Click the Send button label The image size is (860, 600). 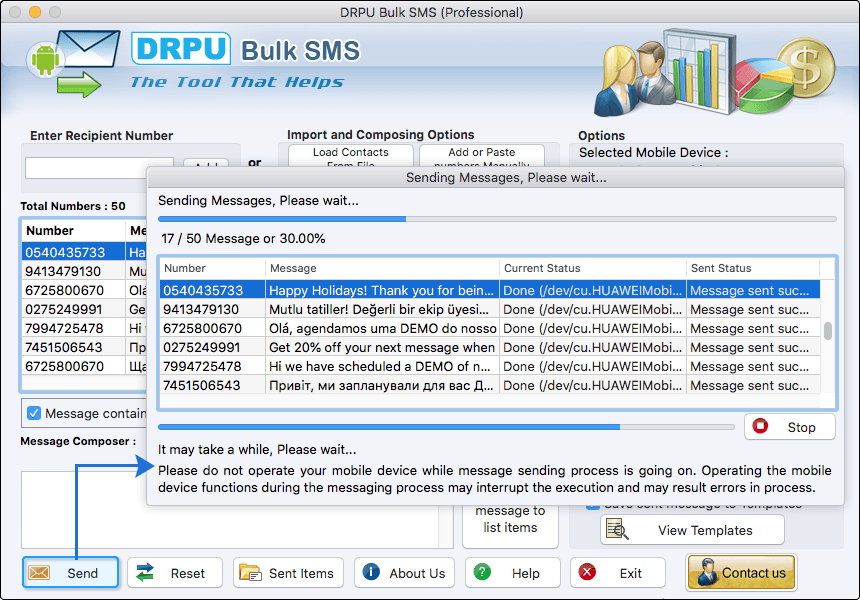[x=82, y=573]
